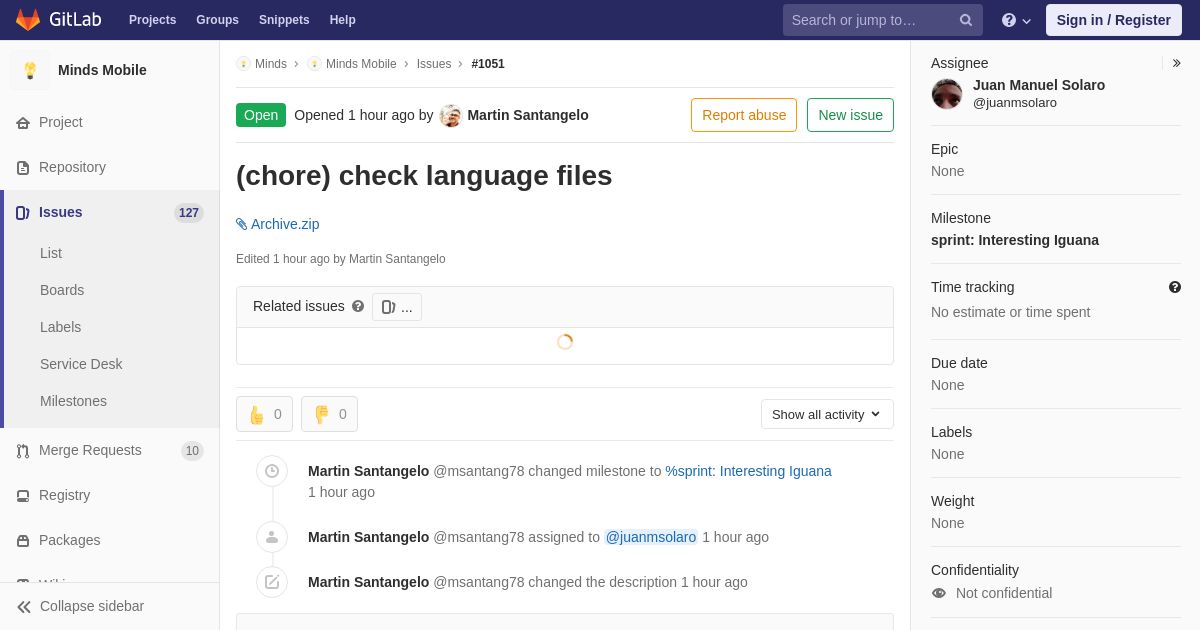Open Service Desk
The image size is (1200, 630).
coord(81,364)
